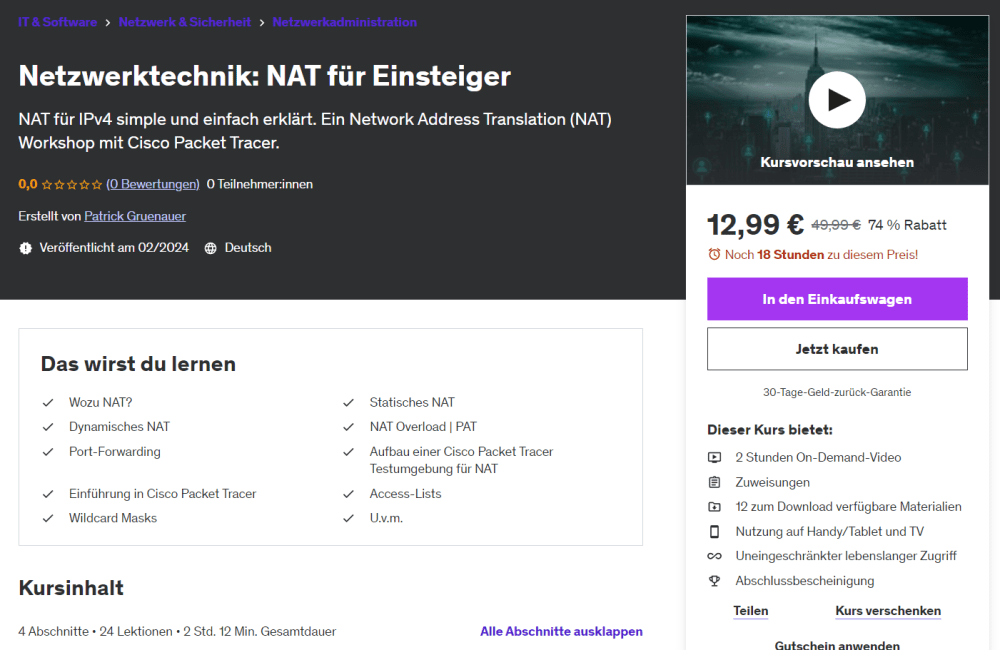Open the IT & Software breadcrumb
Screen dimensions: 1000x650
click(x=57, y=22)
